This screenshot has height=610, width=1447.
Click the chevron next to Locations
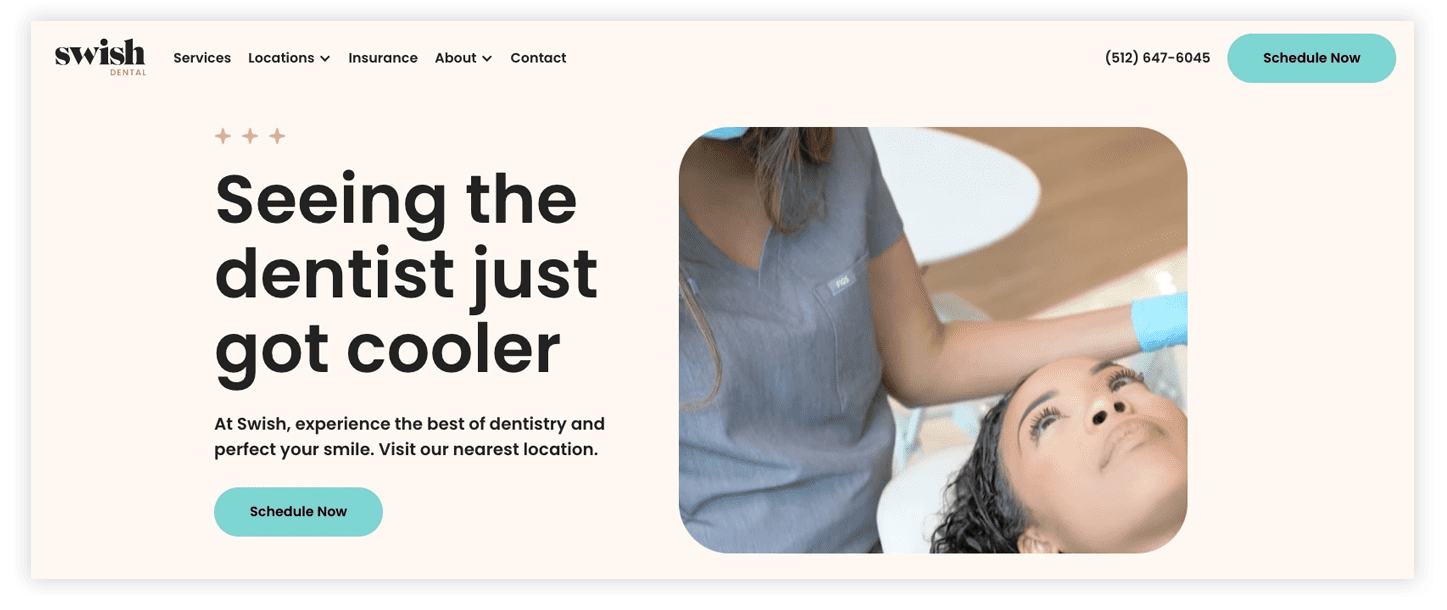325,59
